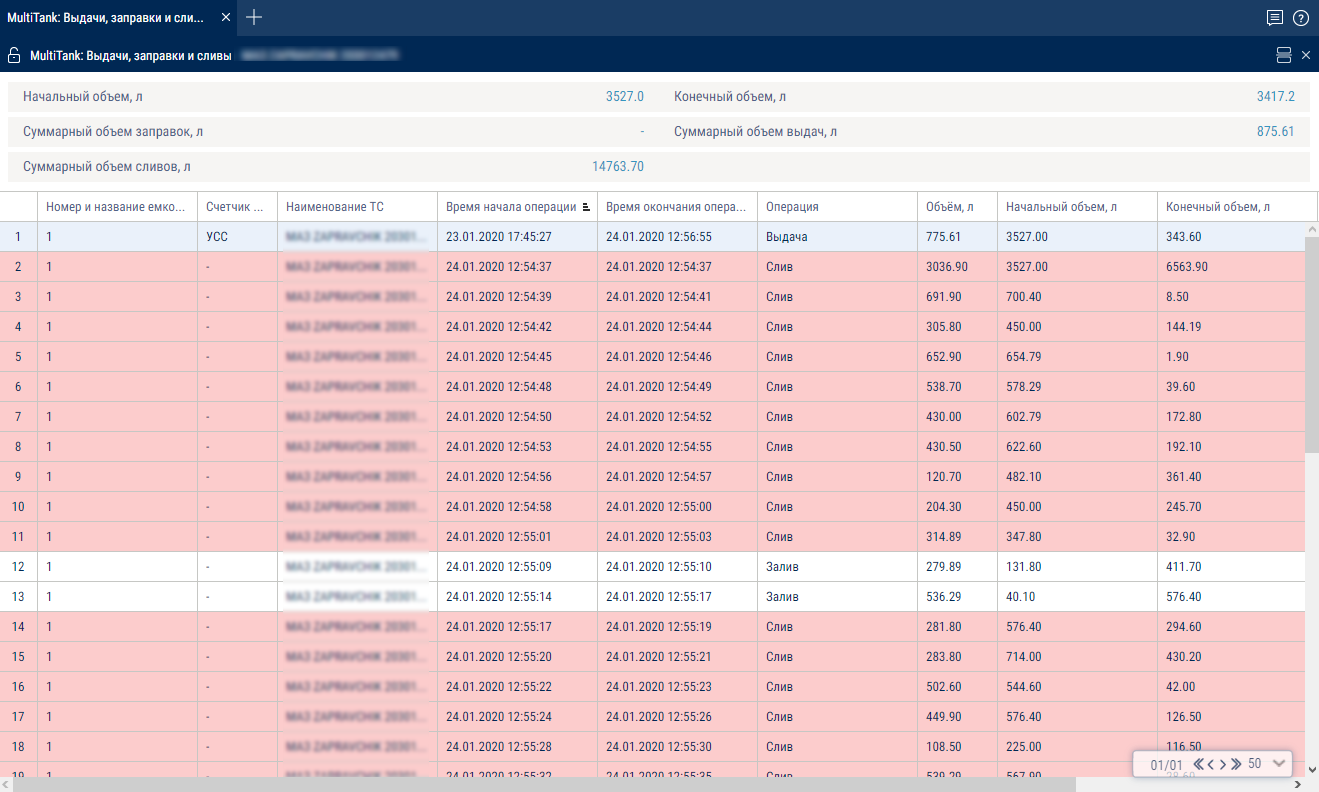Click end volume cell 294.60

[1231, 627]
